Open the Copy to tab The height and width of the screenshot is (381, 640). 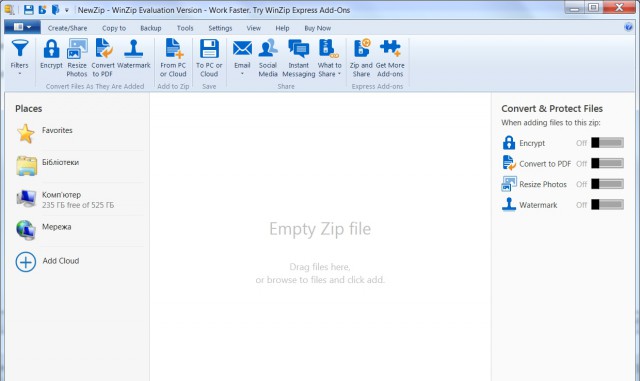click(114, 28)
